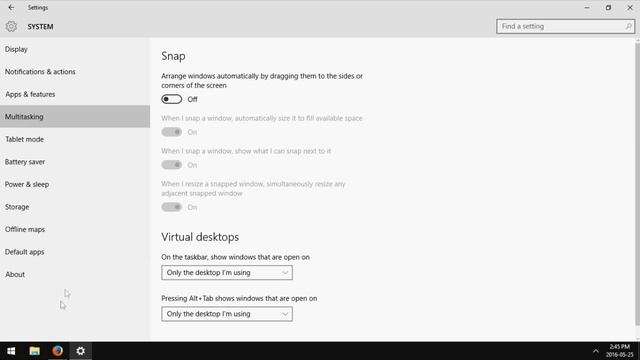Click the vertical scrollbar of settings page
Image resolution: width=640 pixels, height=360 pixels.
638,184
